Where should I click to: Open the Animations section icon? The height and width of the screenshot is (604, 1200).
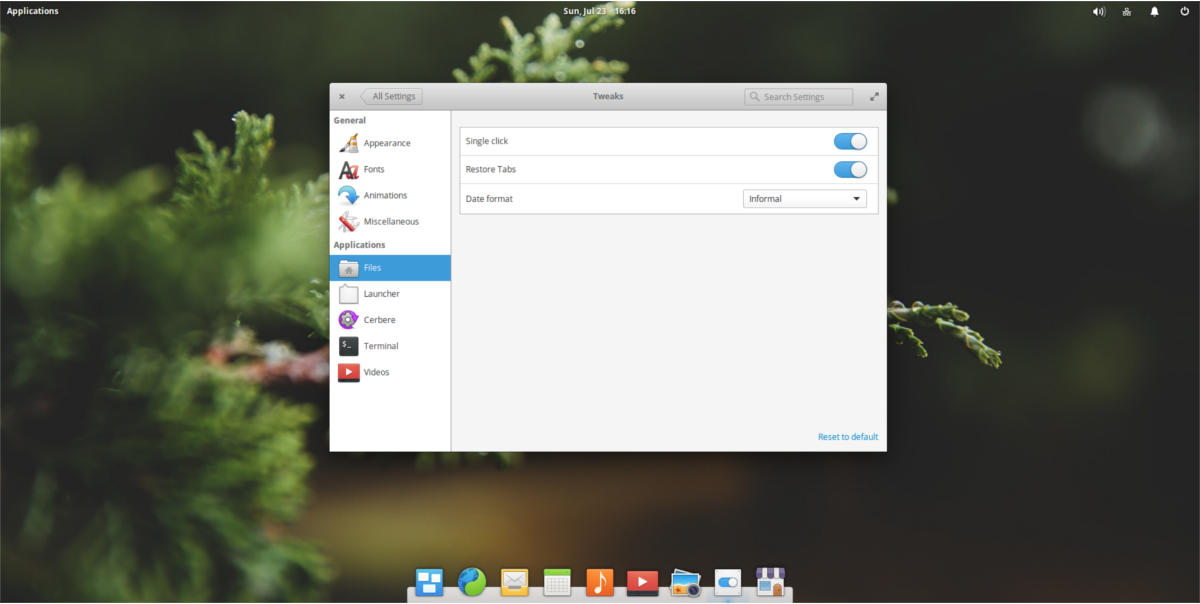pos(348,195)
